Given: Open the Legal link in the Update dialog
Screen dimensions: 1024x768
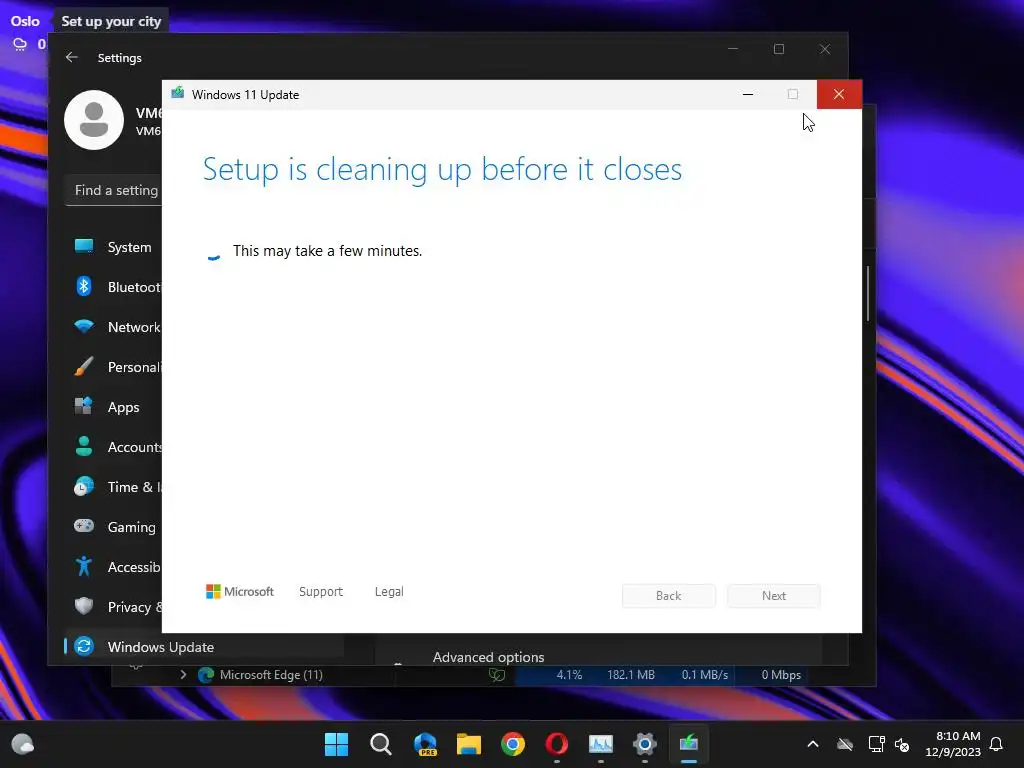Looking at the screenshot, I should [x=389, y=592].
